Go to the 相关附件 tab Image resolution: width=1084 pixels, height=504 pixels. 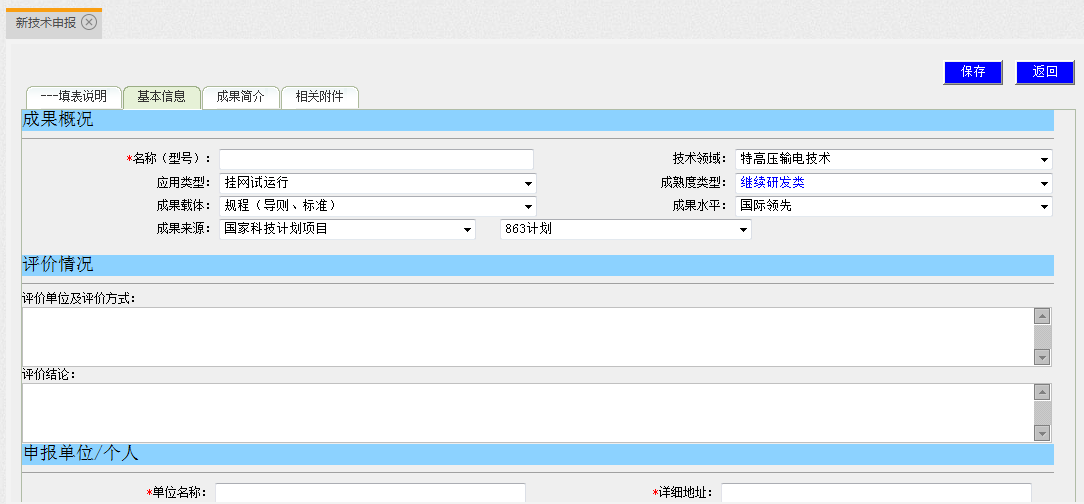pyautogui.click(x=319, y=97)
